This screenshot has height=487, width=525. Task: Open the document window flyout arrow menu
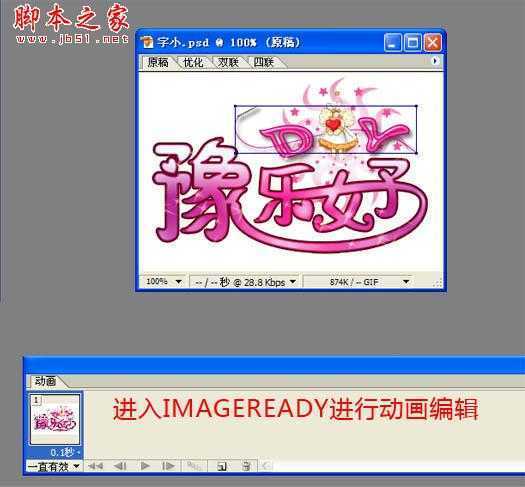[434, 61]
